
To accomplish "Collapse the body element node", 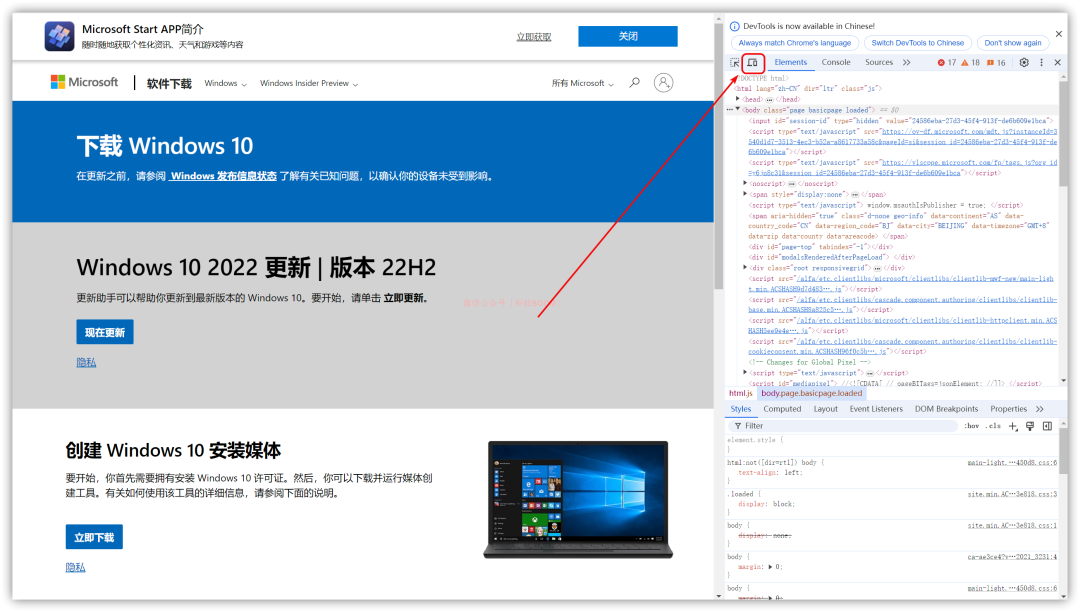I will click(x=738, y=109).
